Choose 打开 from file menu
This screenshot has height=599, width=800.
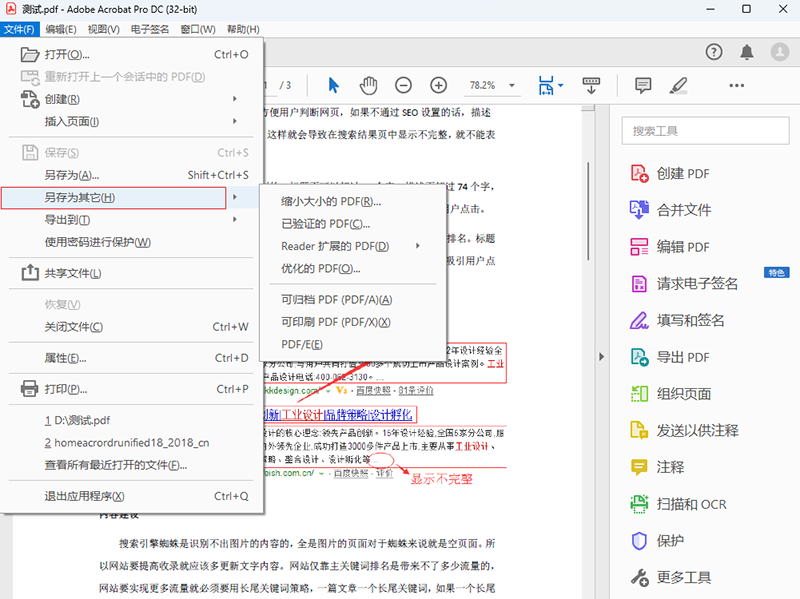pos(132,55)
